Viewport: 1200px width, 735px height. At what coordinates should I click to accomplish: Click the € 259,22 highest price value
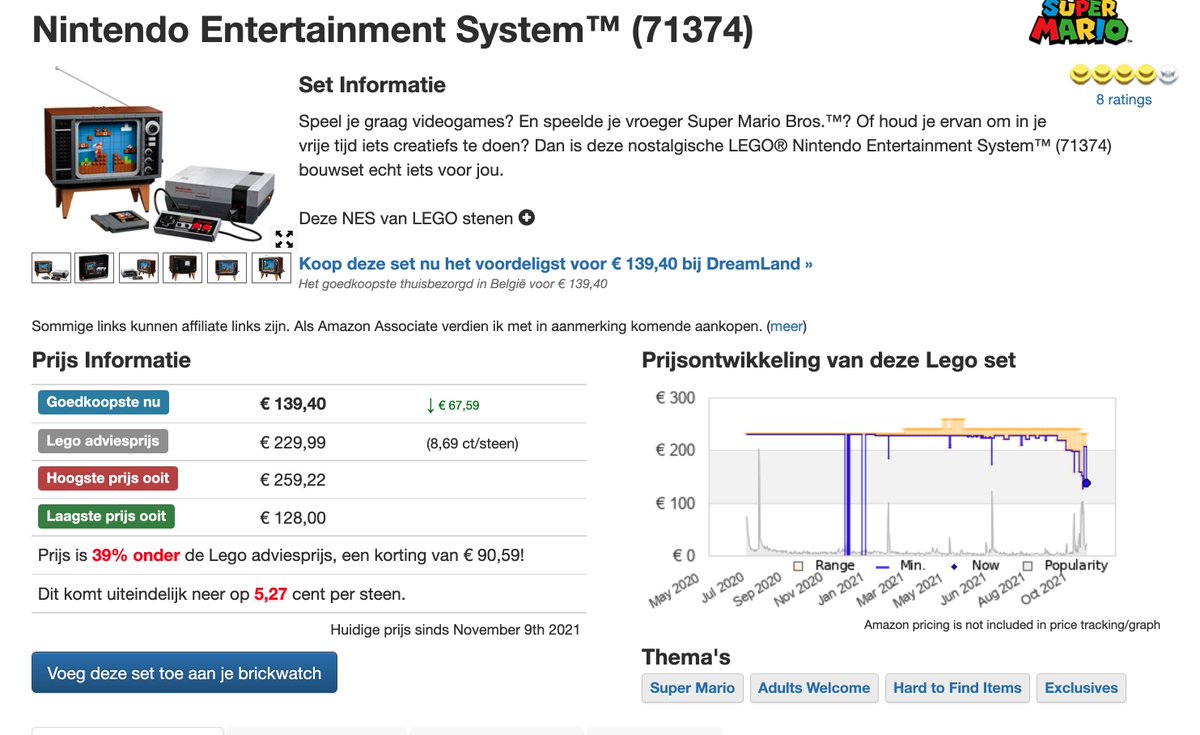(x=293, y=480)
